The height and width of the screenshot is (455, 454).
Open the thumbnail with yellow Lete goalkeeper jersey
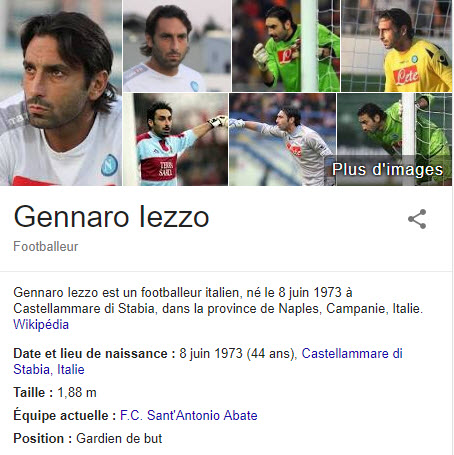pyautogui.click(x=397, y=46)
